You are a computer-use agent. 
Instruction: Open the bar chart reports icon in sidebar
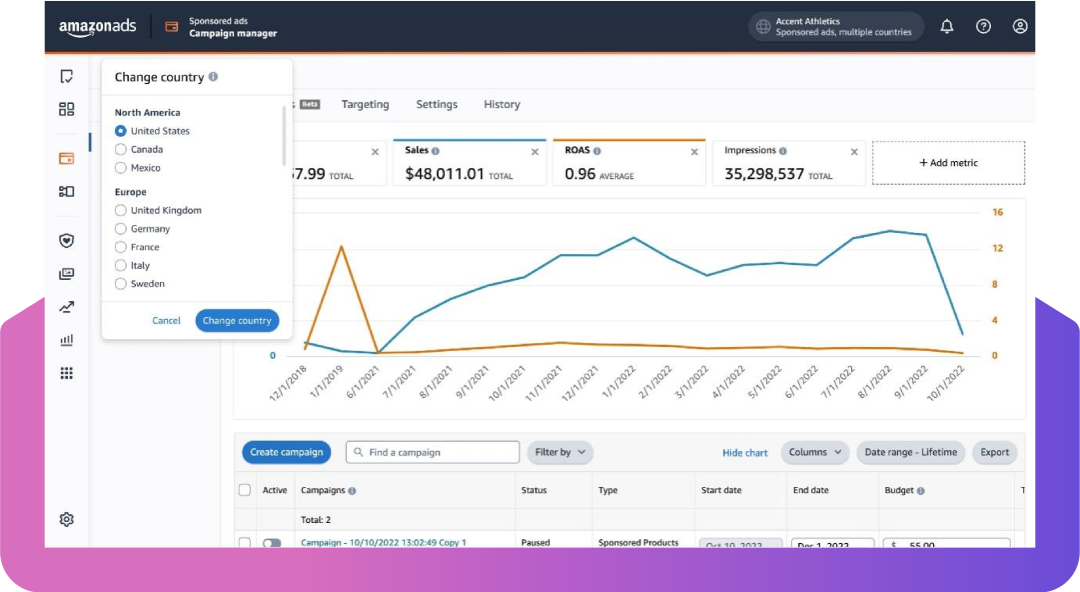66,340
